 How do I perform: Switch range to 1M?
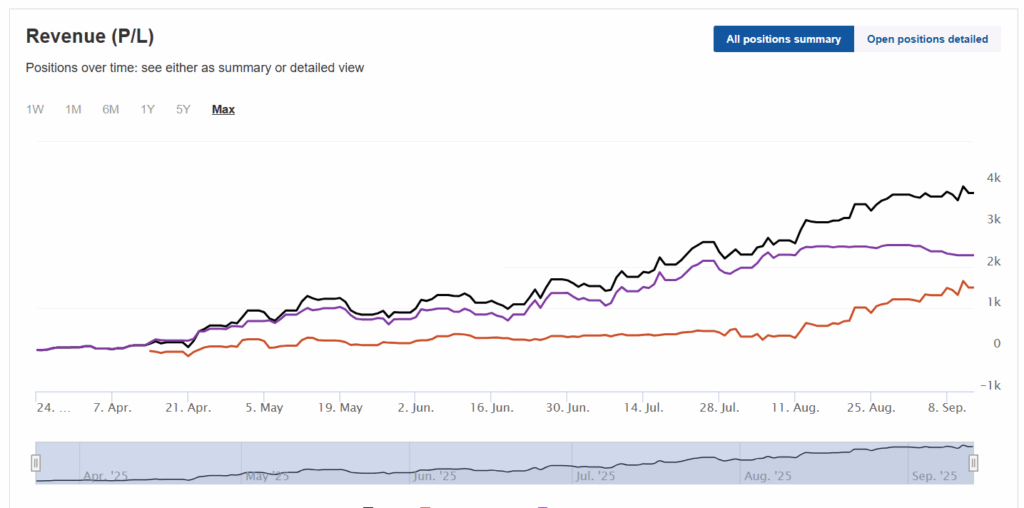pos(73,109)
